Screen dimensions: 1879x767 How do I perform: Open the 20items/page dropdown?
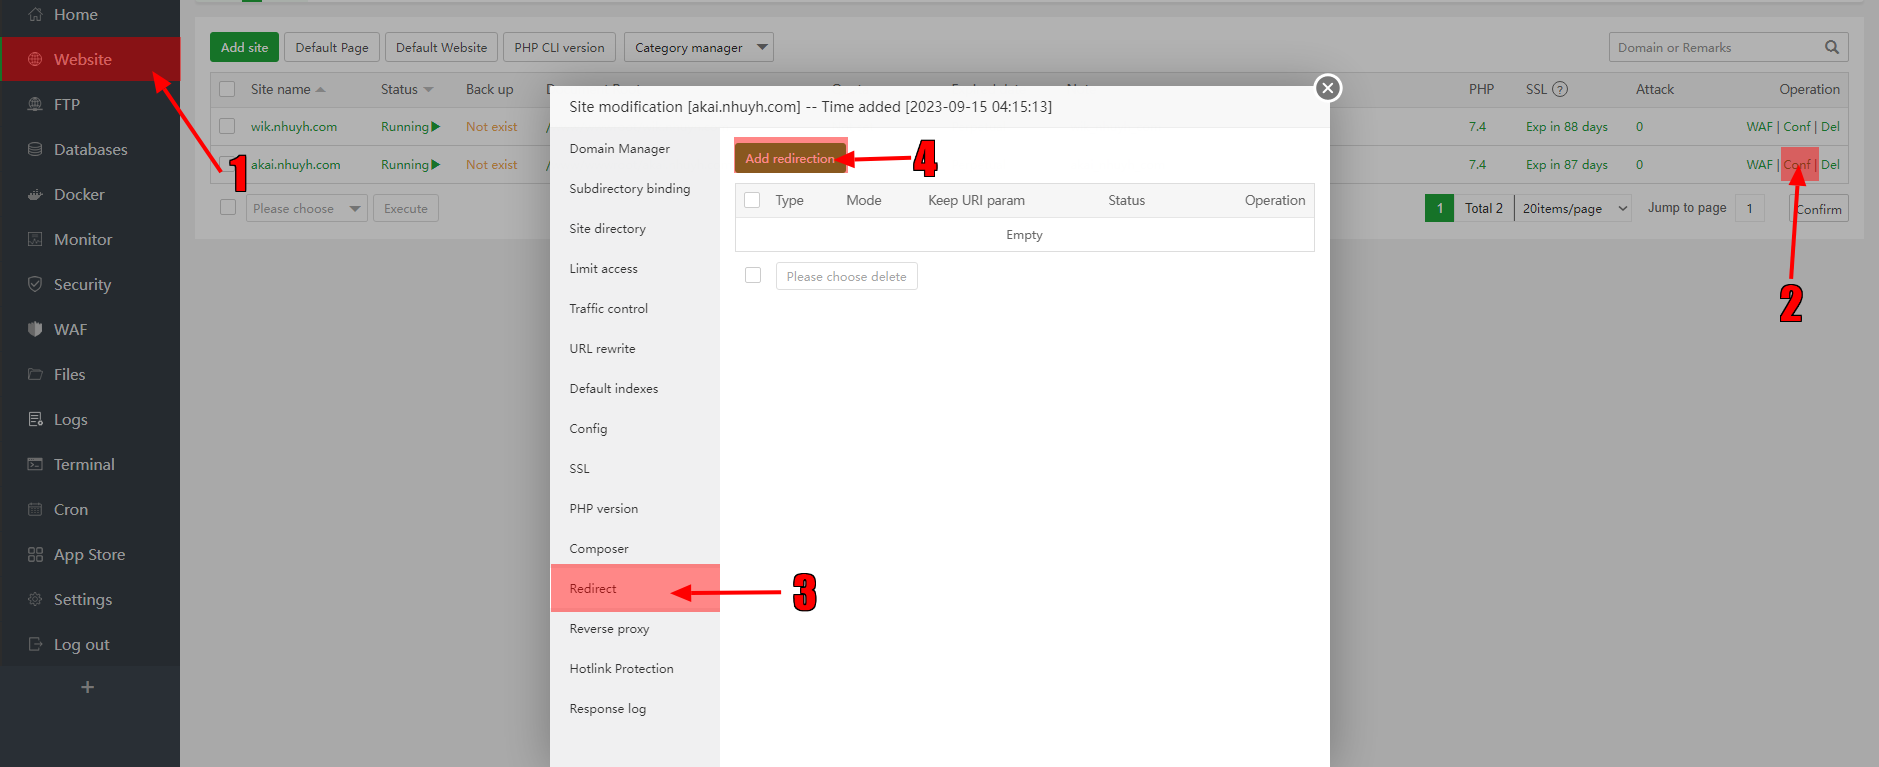pos(1573,208)
